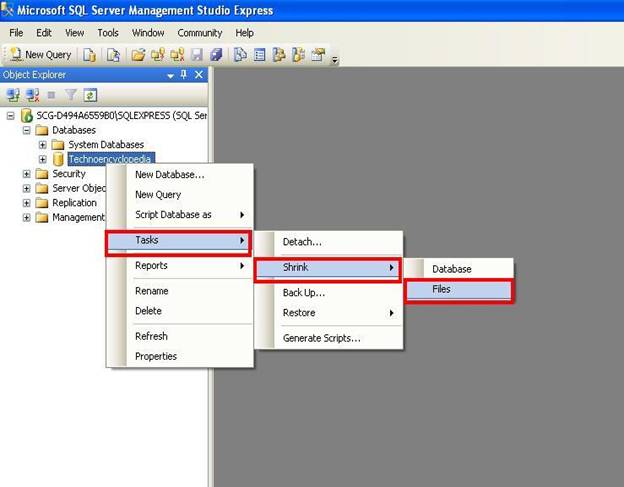Select Generate Scripts... in Tasks submenu

point(328,338)
